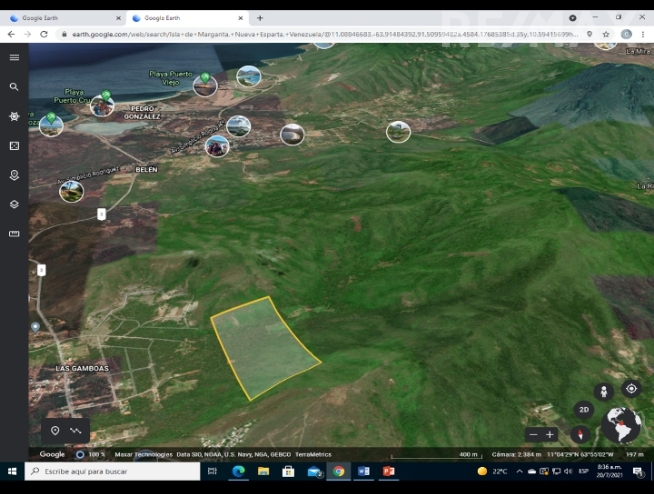Open a new browser tab

coord(260,18)
